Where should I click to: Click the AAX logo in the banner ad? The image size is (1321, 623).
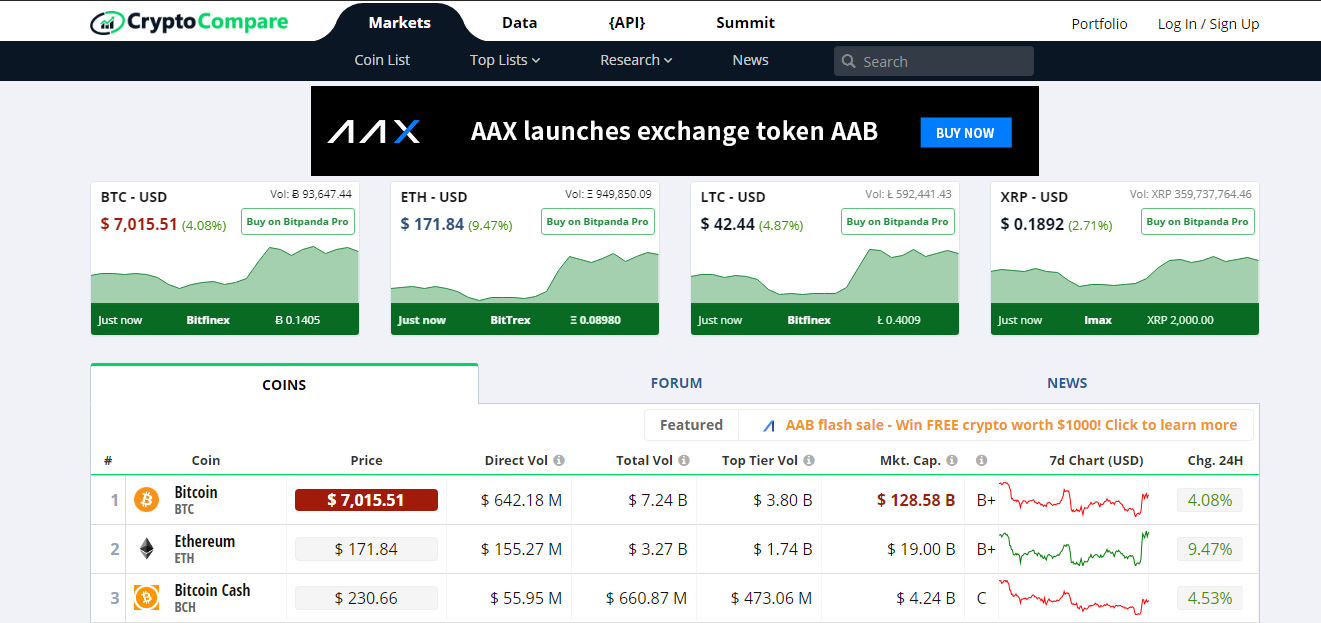(374, 131)
